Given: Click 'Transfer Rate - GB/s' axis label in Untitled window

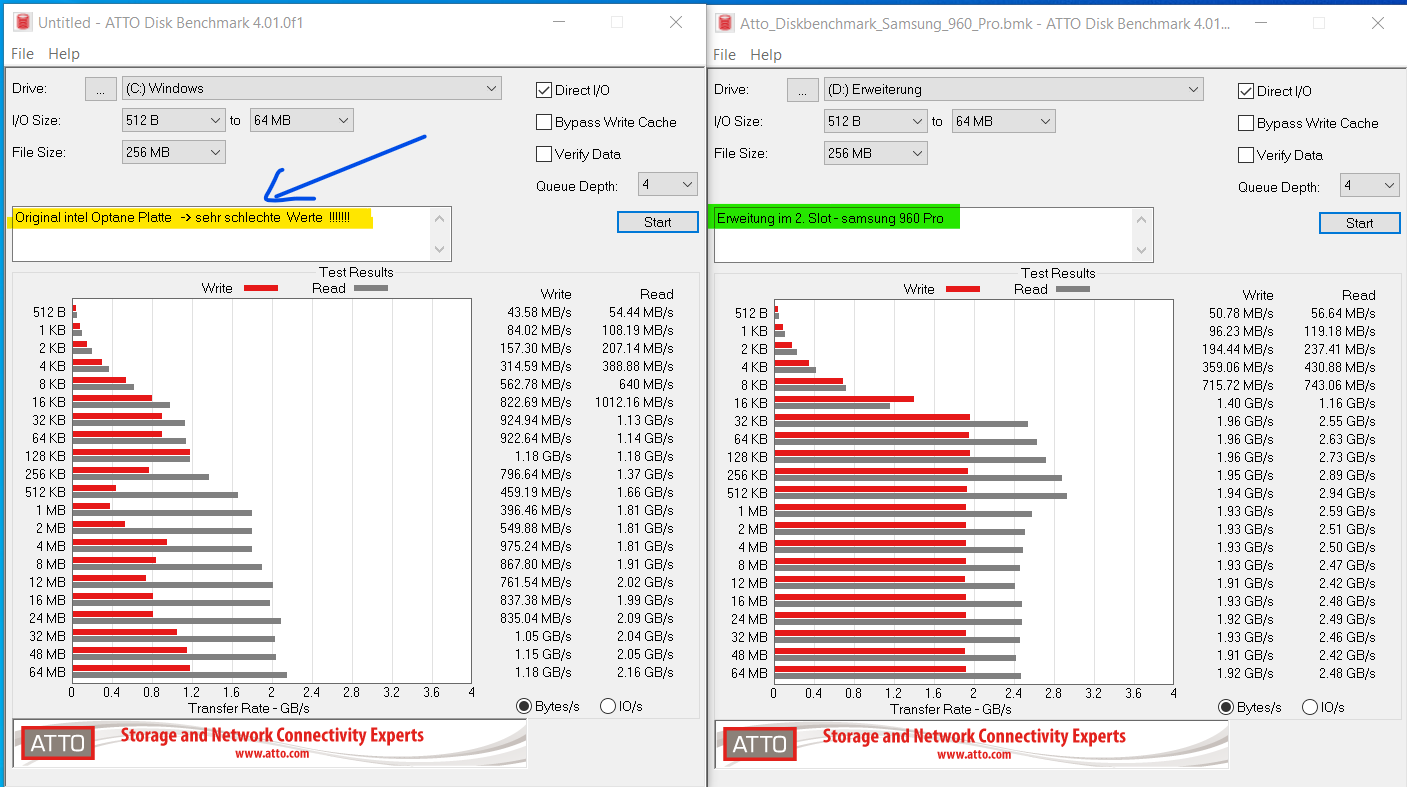Looking at the screenshot, I should point(249,708).
